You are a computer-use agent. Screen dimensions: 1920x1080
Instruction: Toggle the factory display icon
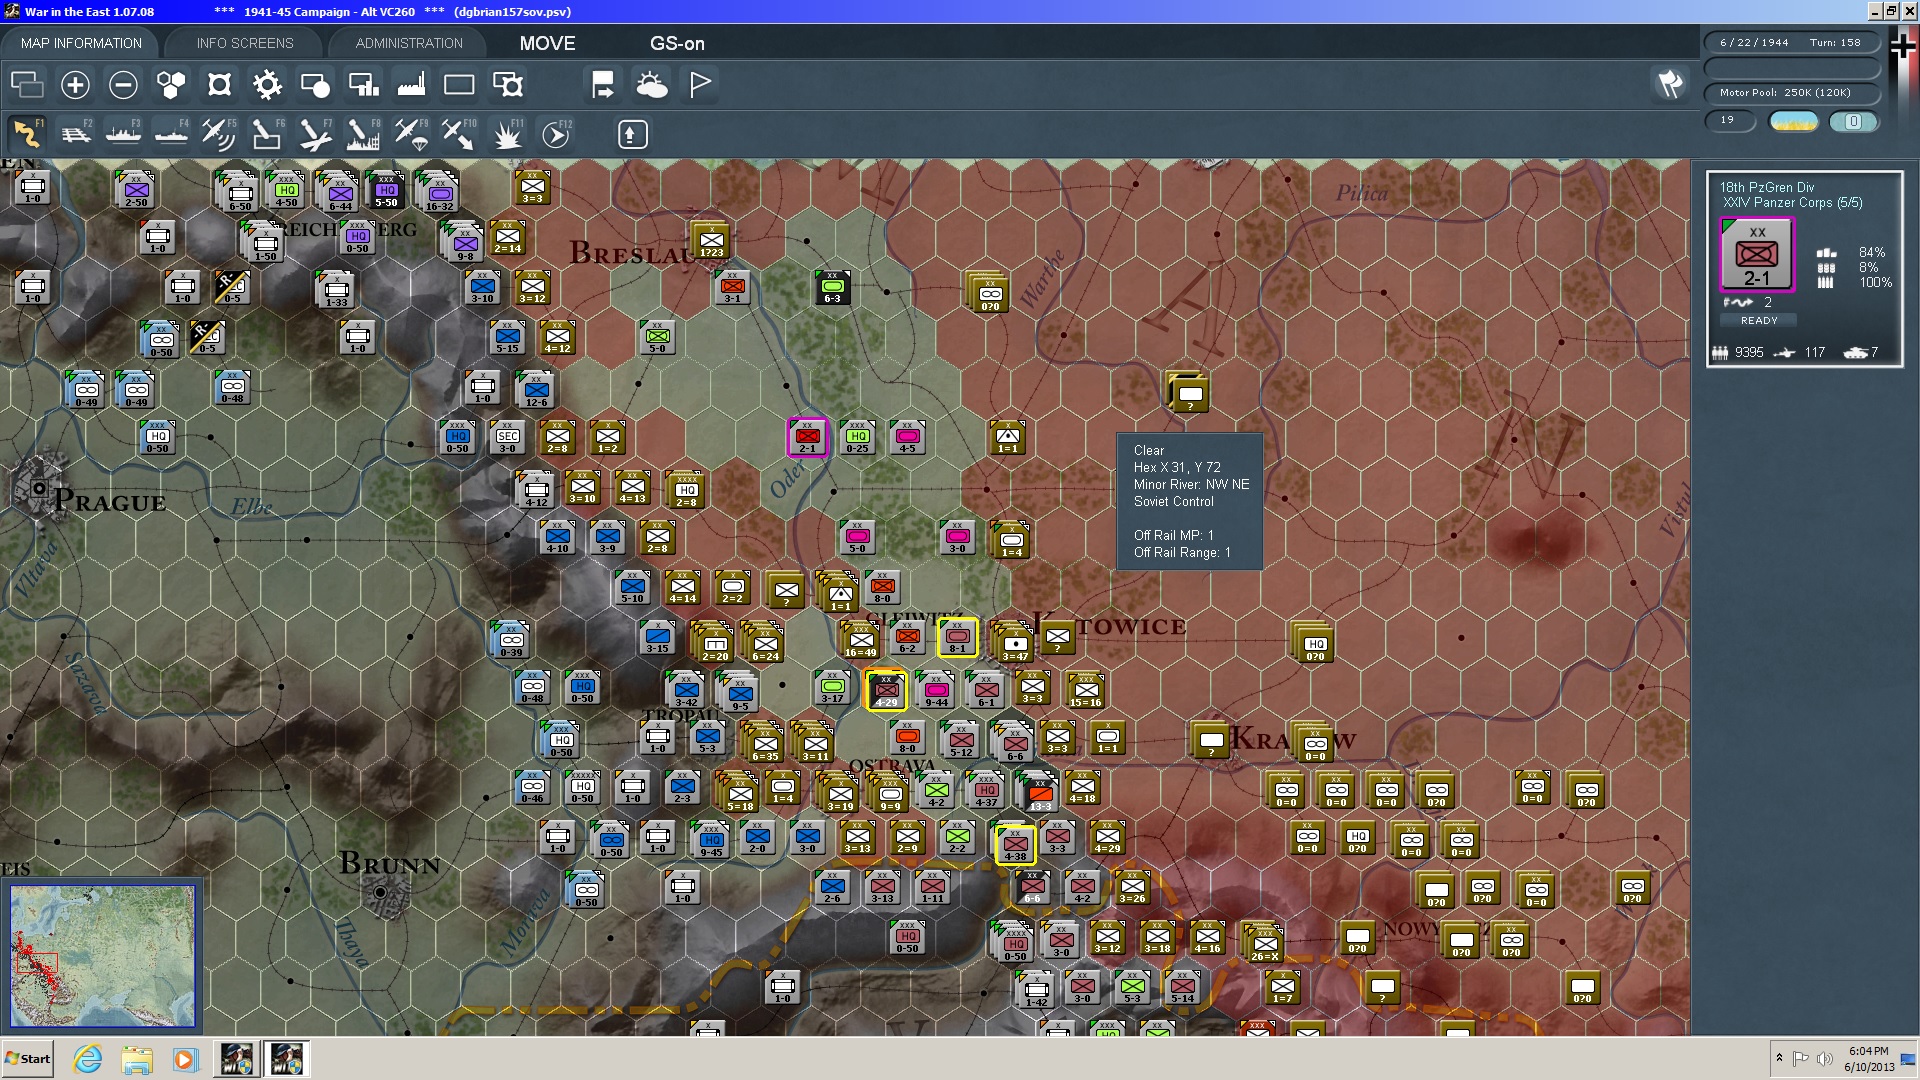point(411,85)
